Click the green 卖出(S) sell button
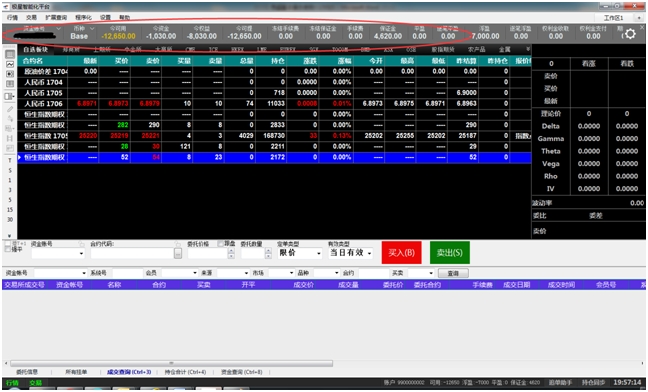648x392 pixels. (x=450, y=252)
